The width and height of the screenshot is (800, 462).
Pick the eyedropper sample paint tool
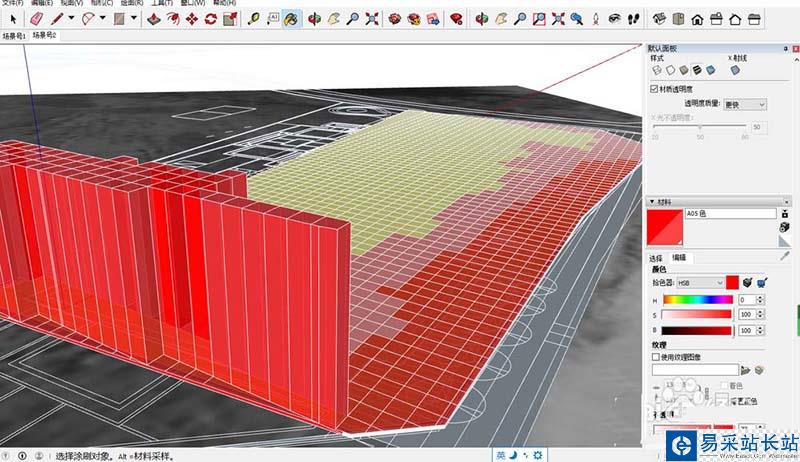point(785,256)
